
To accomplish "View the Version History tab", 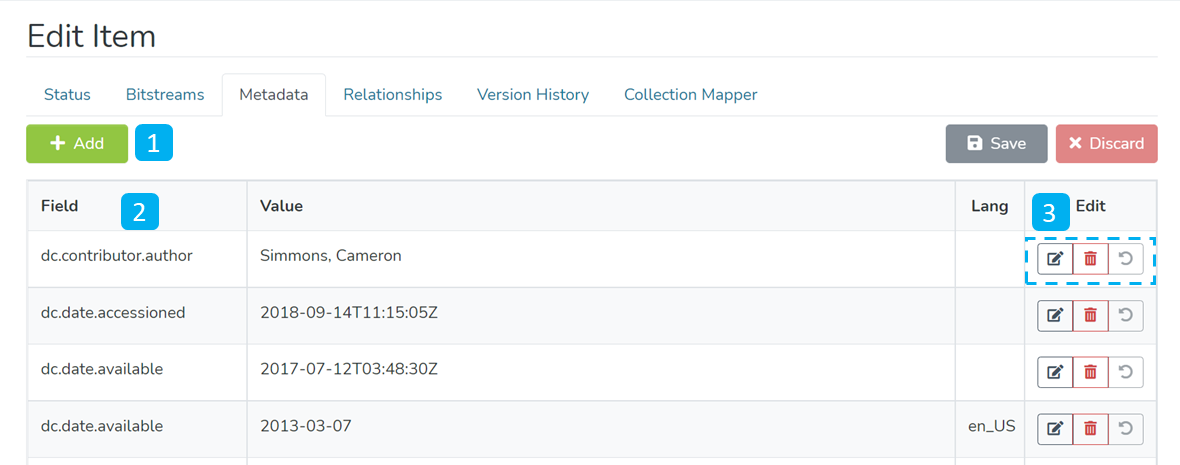I will (x=533, y=95).
